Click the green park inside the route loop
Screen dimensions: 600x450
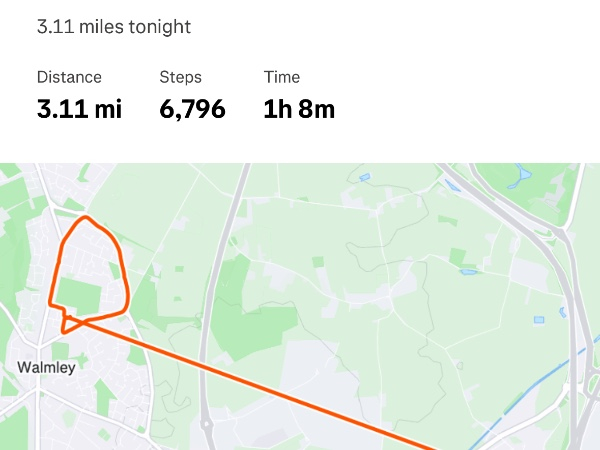(80, 294)
